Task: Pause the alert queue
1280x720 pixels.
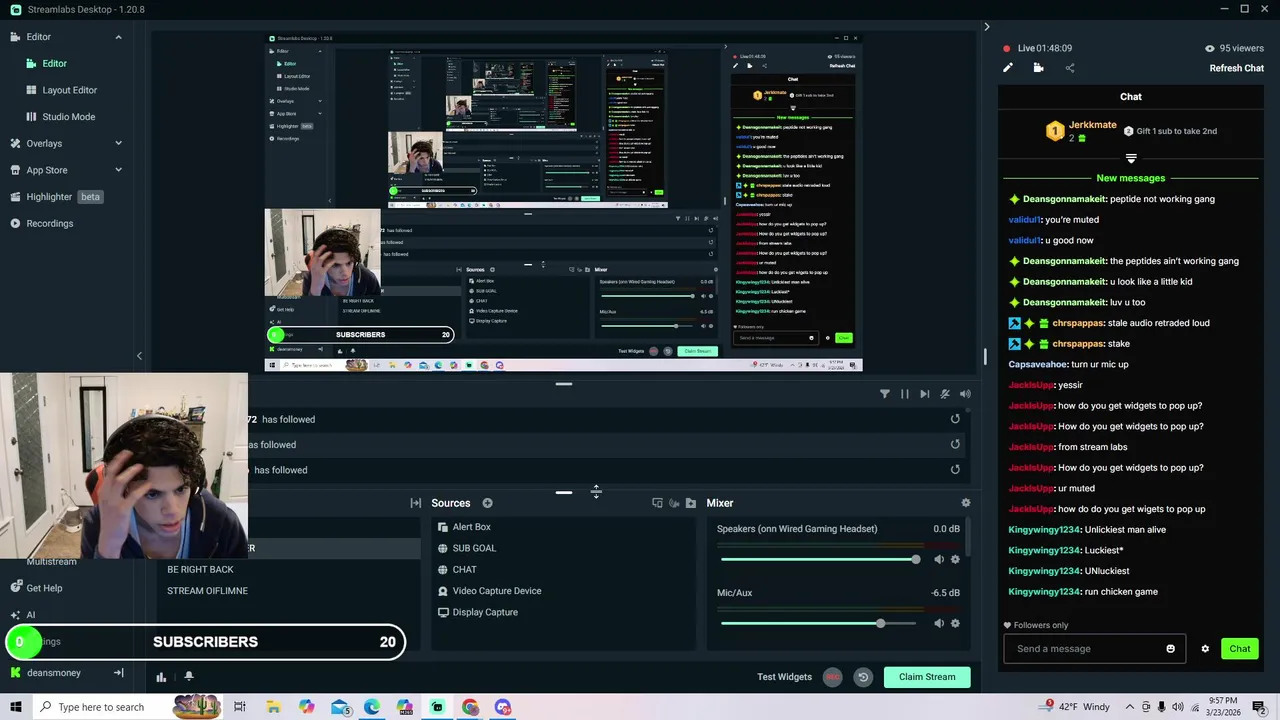Action: point(905,394)
